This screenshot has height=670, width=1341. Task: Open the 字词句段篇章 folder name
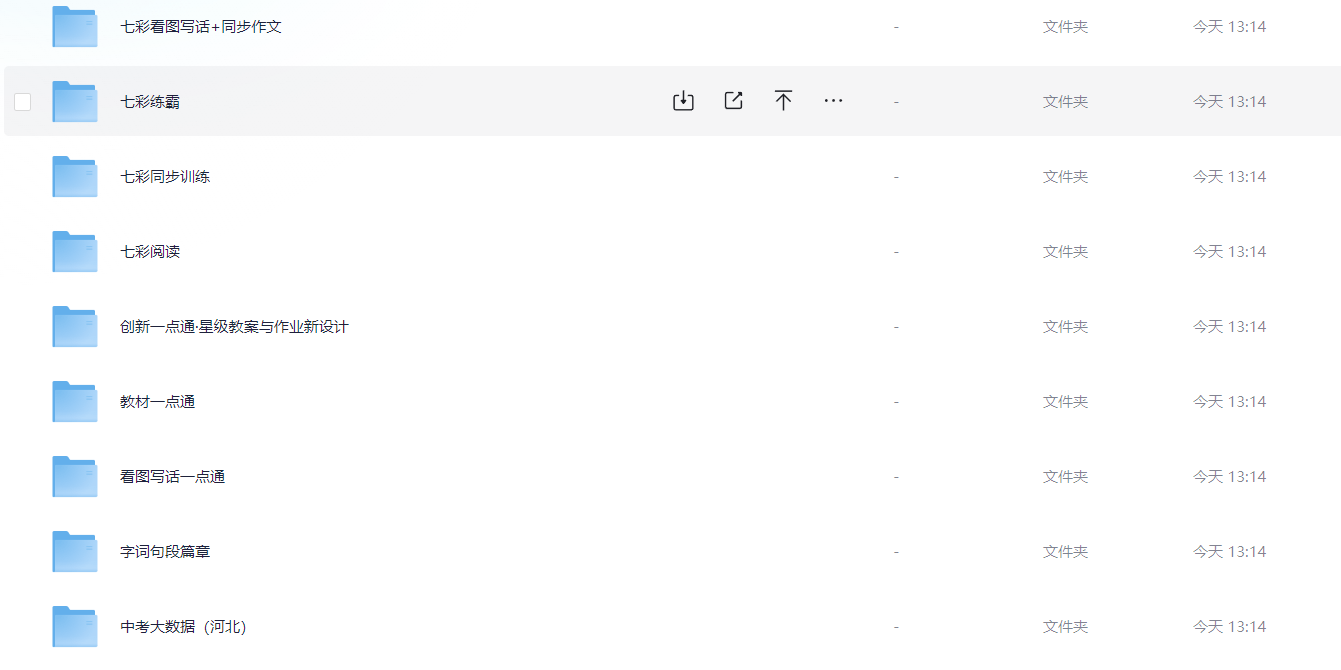click(165, 552)
